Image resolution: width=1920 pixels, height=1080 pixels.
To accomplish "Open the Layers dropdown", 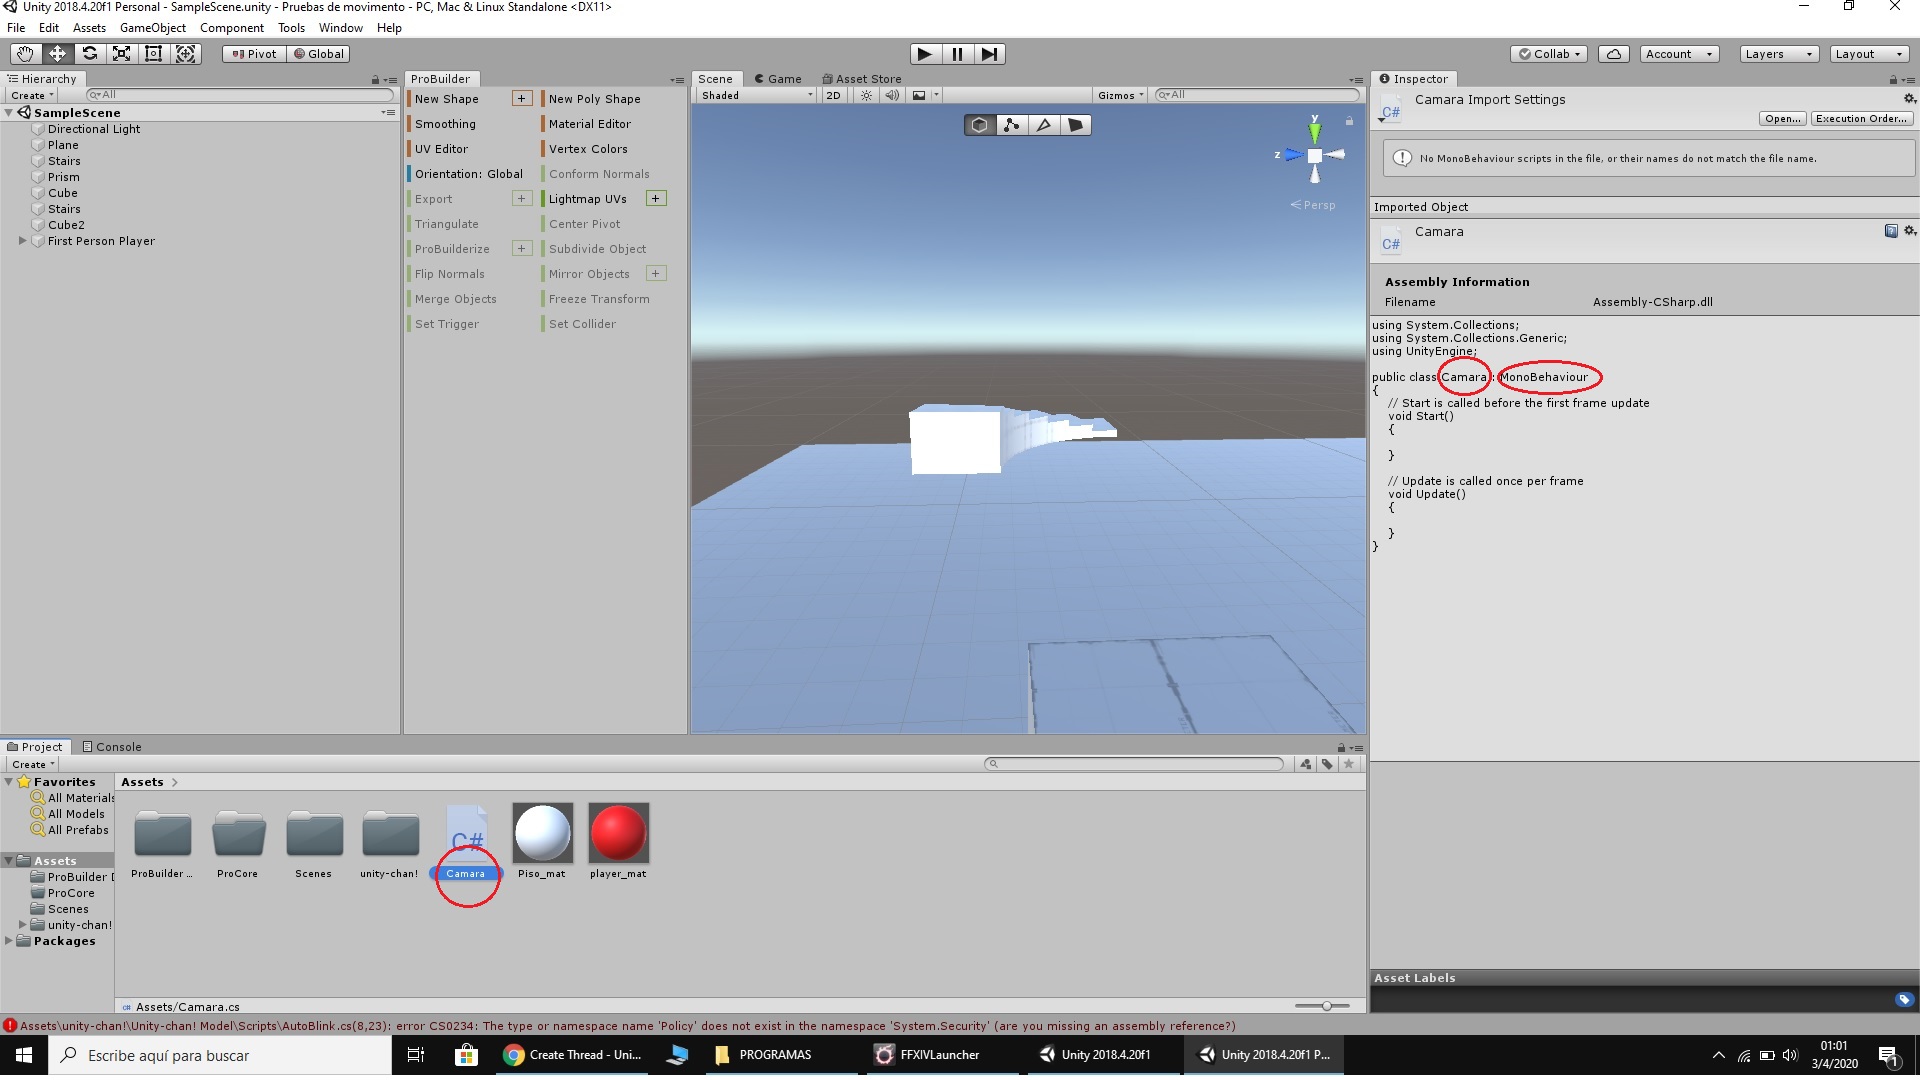I will 1778,54.
